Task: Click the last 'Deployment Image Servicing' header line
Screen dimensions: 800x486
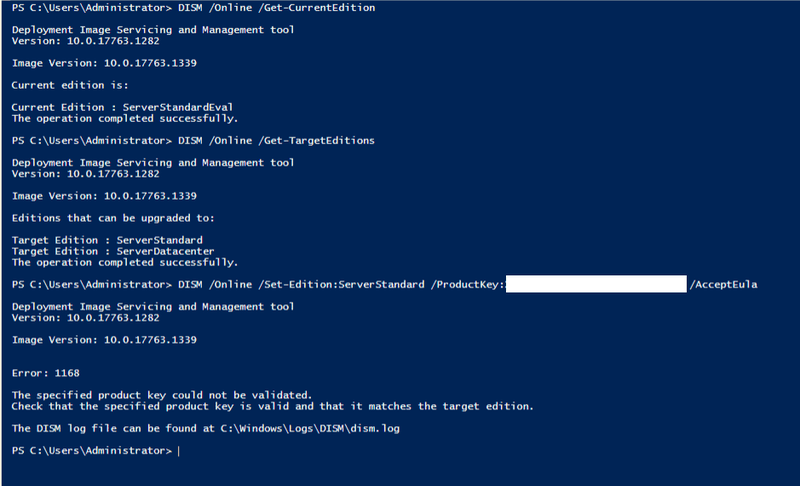Action: coord(153,306)
